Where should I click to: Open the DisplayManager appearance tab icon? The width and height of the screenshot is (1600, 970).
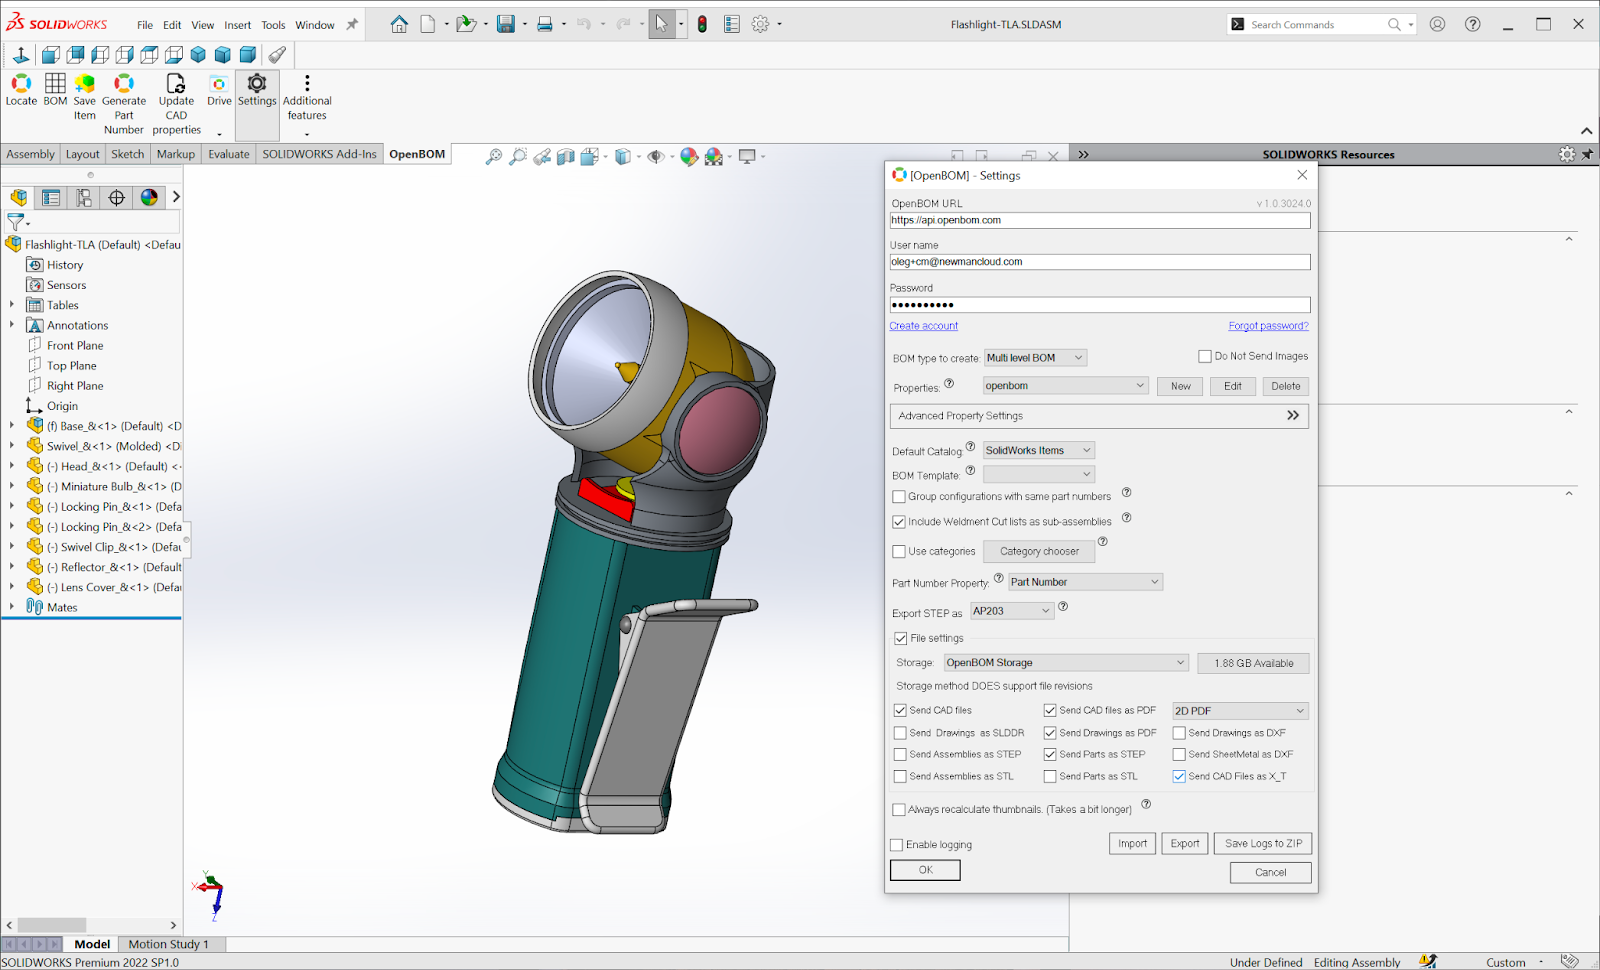149,198
